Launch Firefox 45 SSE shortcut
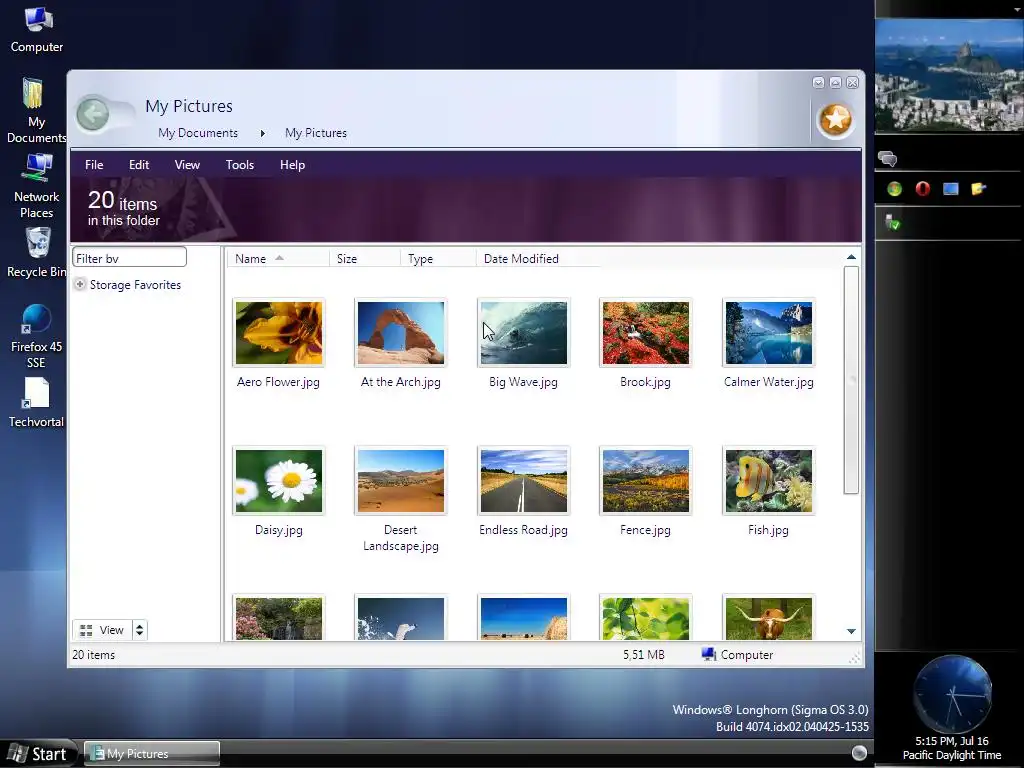This screenshot has width=1024, height=768. (37, 336)
